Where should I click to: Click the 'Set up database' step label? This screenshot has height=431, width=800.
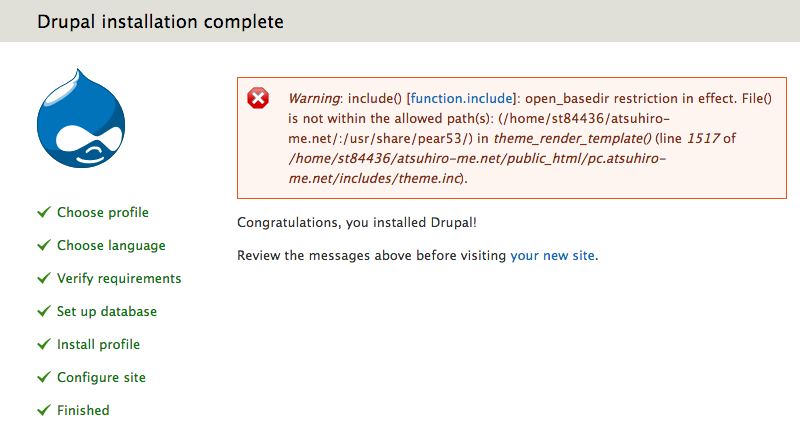[107, 311]
